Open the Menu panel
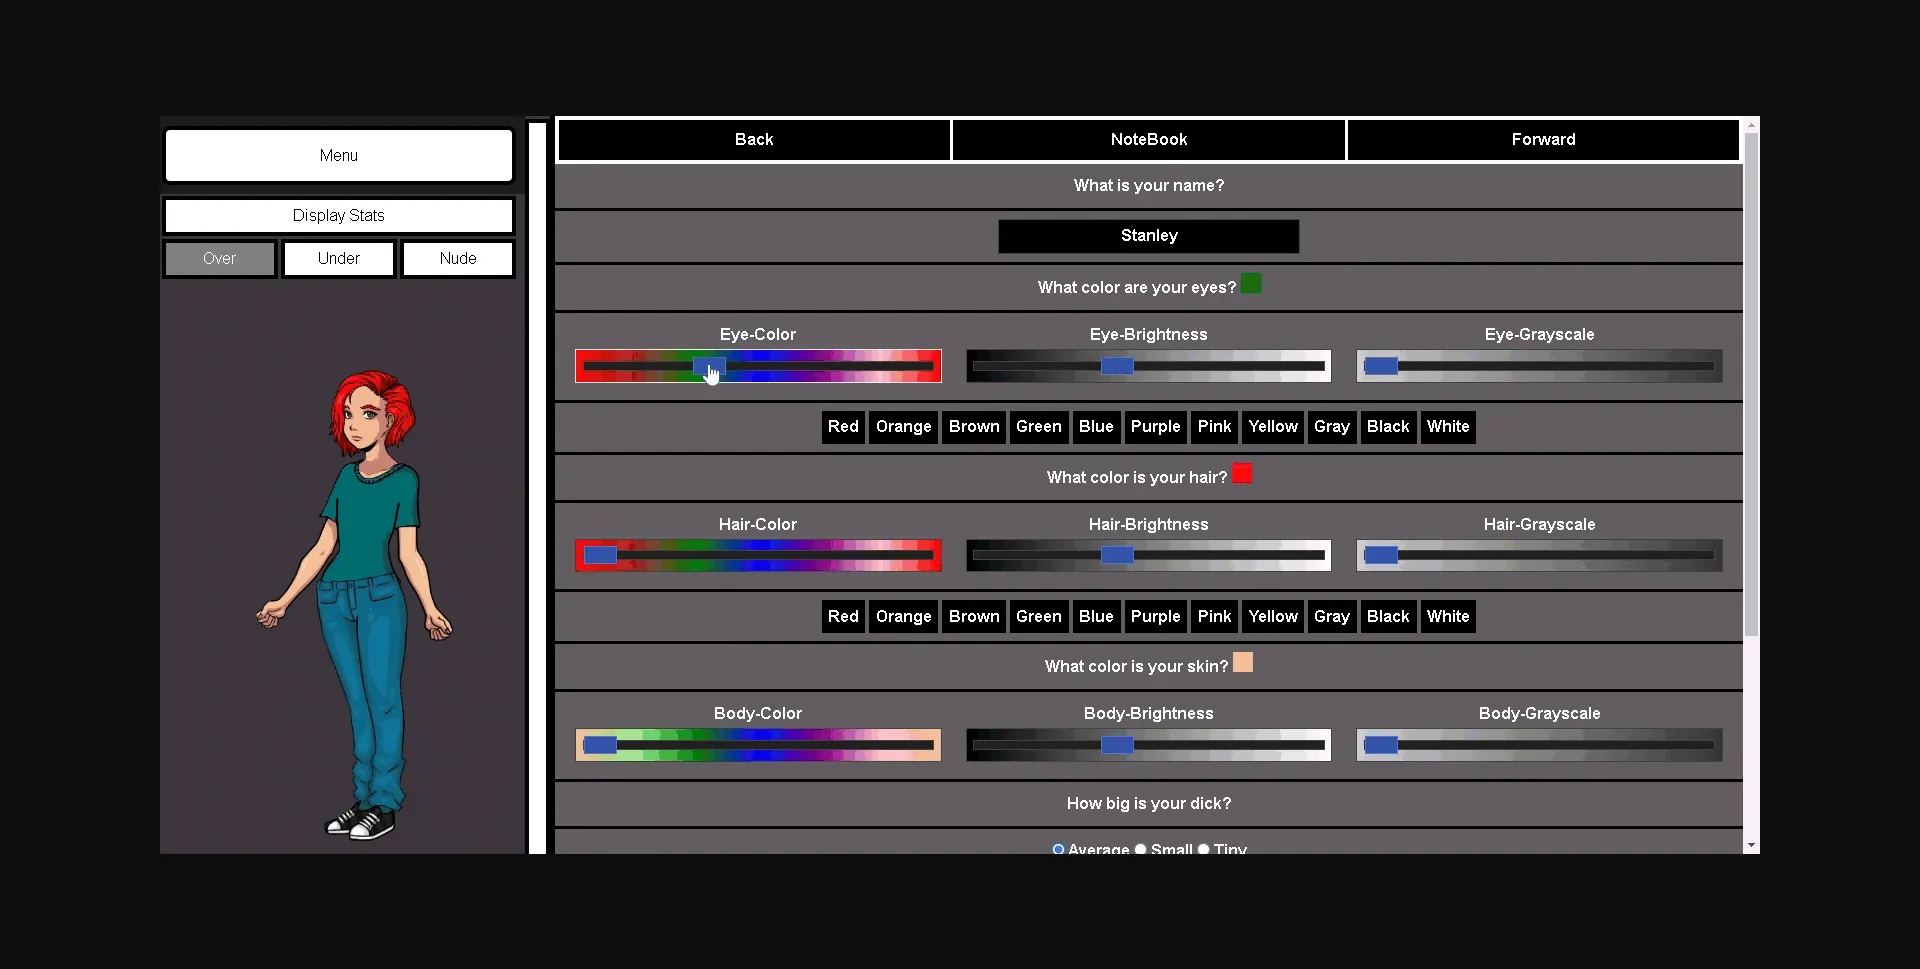The height and width of the screenshot is (969, 1920). [x=338, y=155]
